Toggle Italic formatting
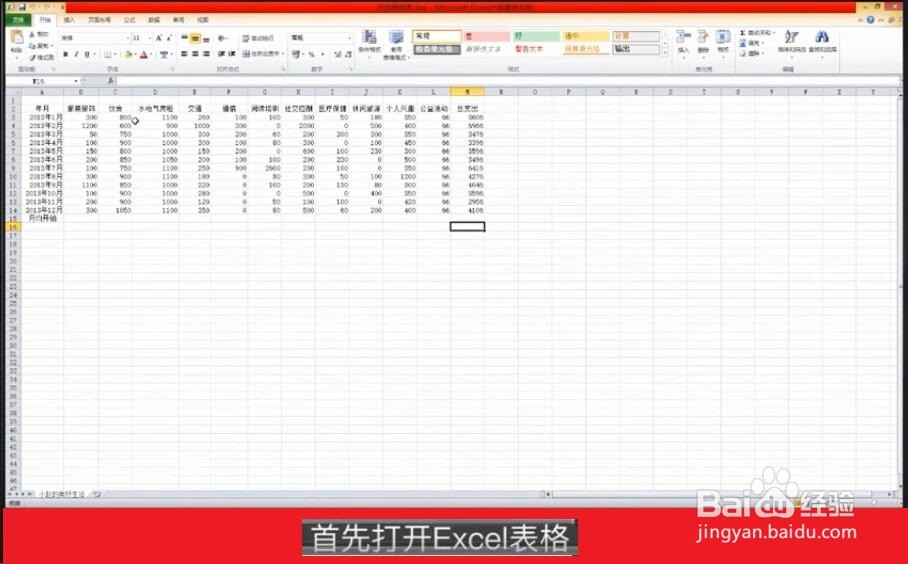The image size is (908, 564). point(76,54)
